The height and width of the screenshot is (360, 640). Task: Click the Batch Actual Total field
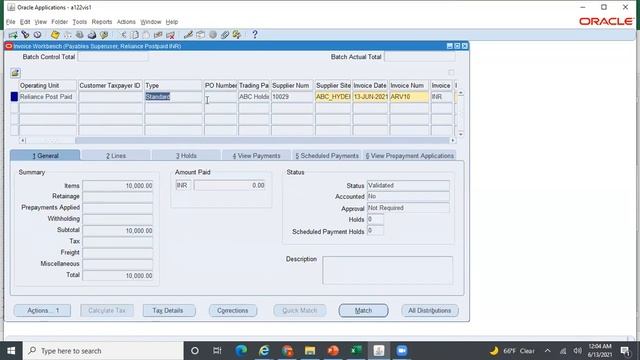(420, 57)
